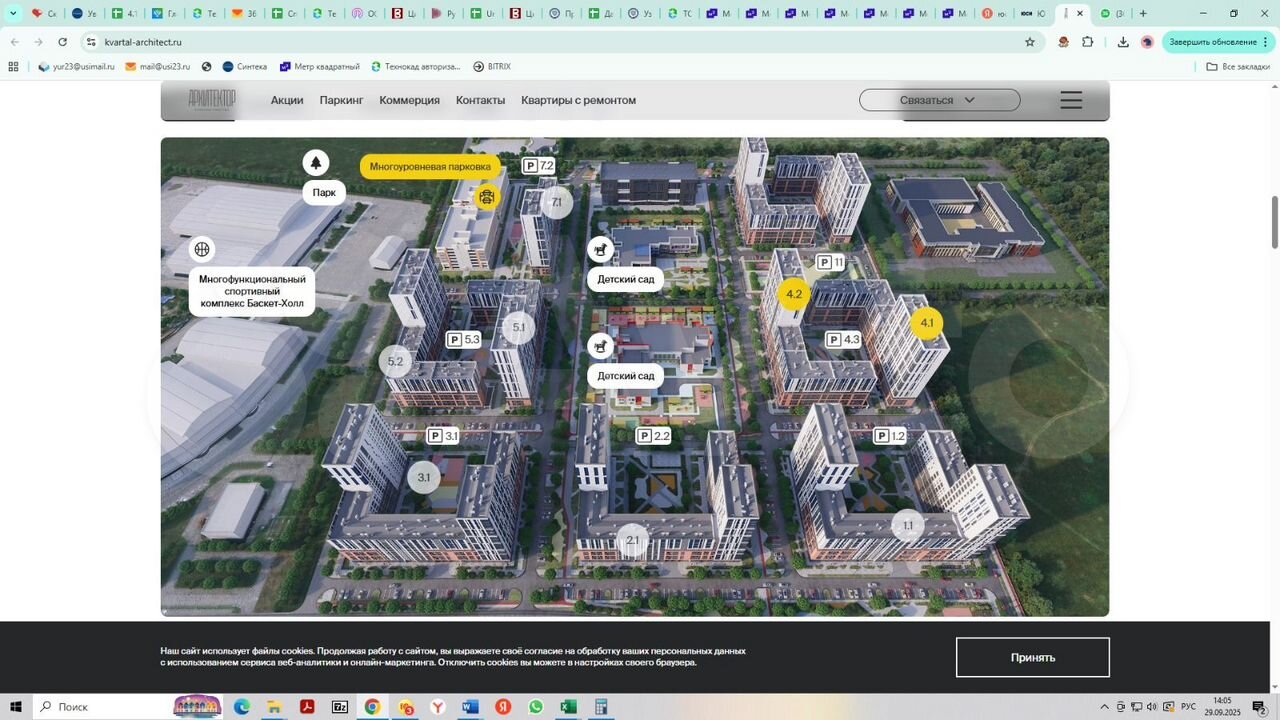The width and height of the screenshot is (1280, 720).
Task: Select gray building marker 3.1
Action: 424,477
